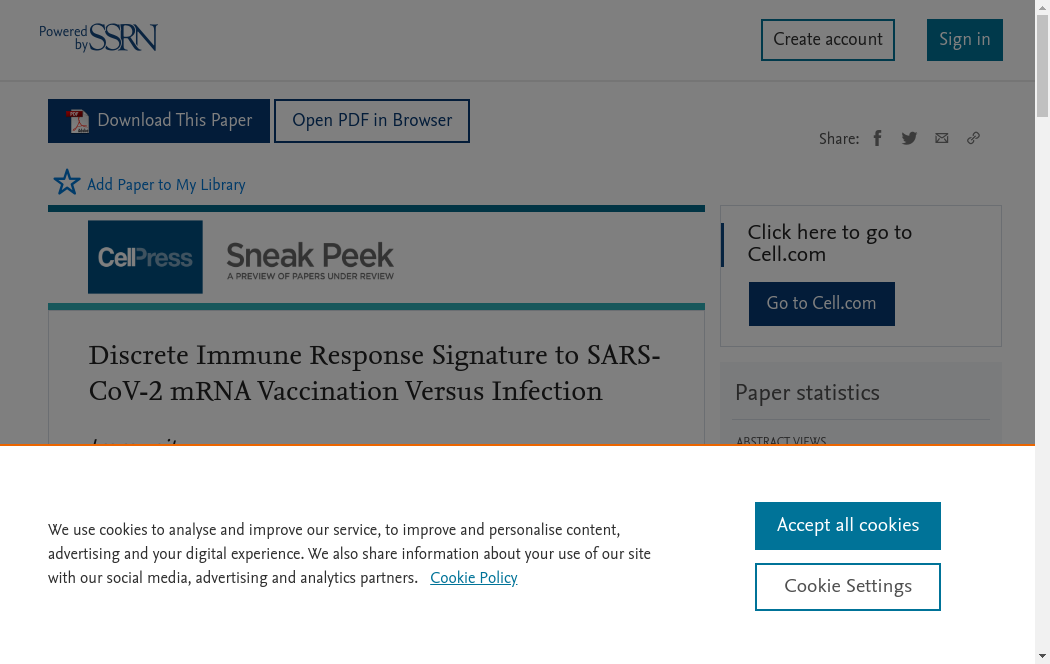Click the CellPress logo
1050x664 pixels.
click(145, 257)
